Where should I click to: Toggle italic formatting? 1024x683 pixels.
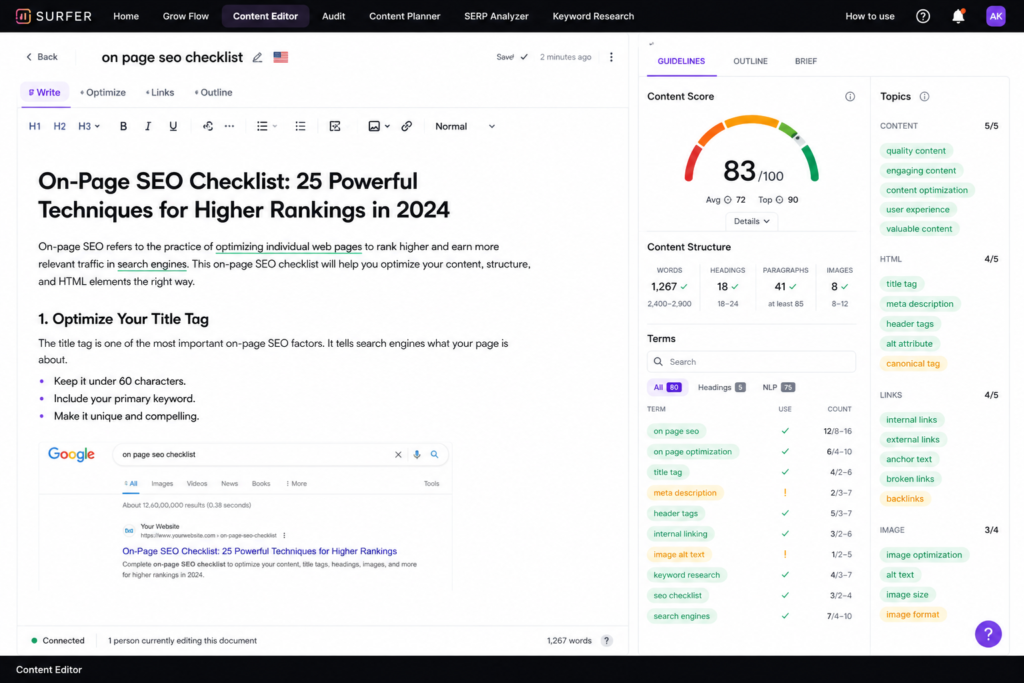tap(148, 126)
